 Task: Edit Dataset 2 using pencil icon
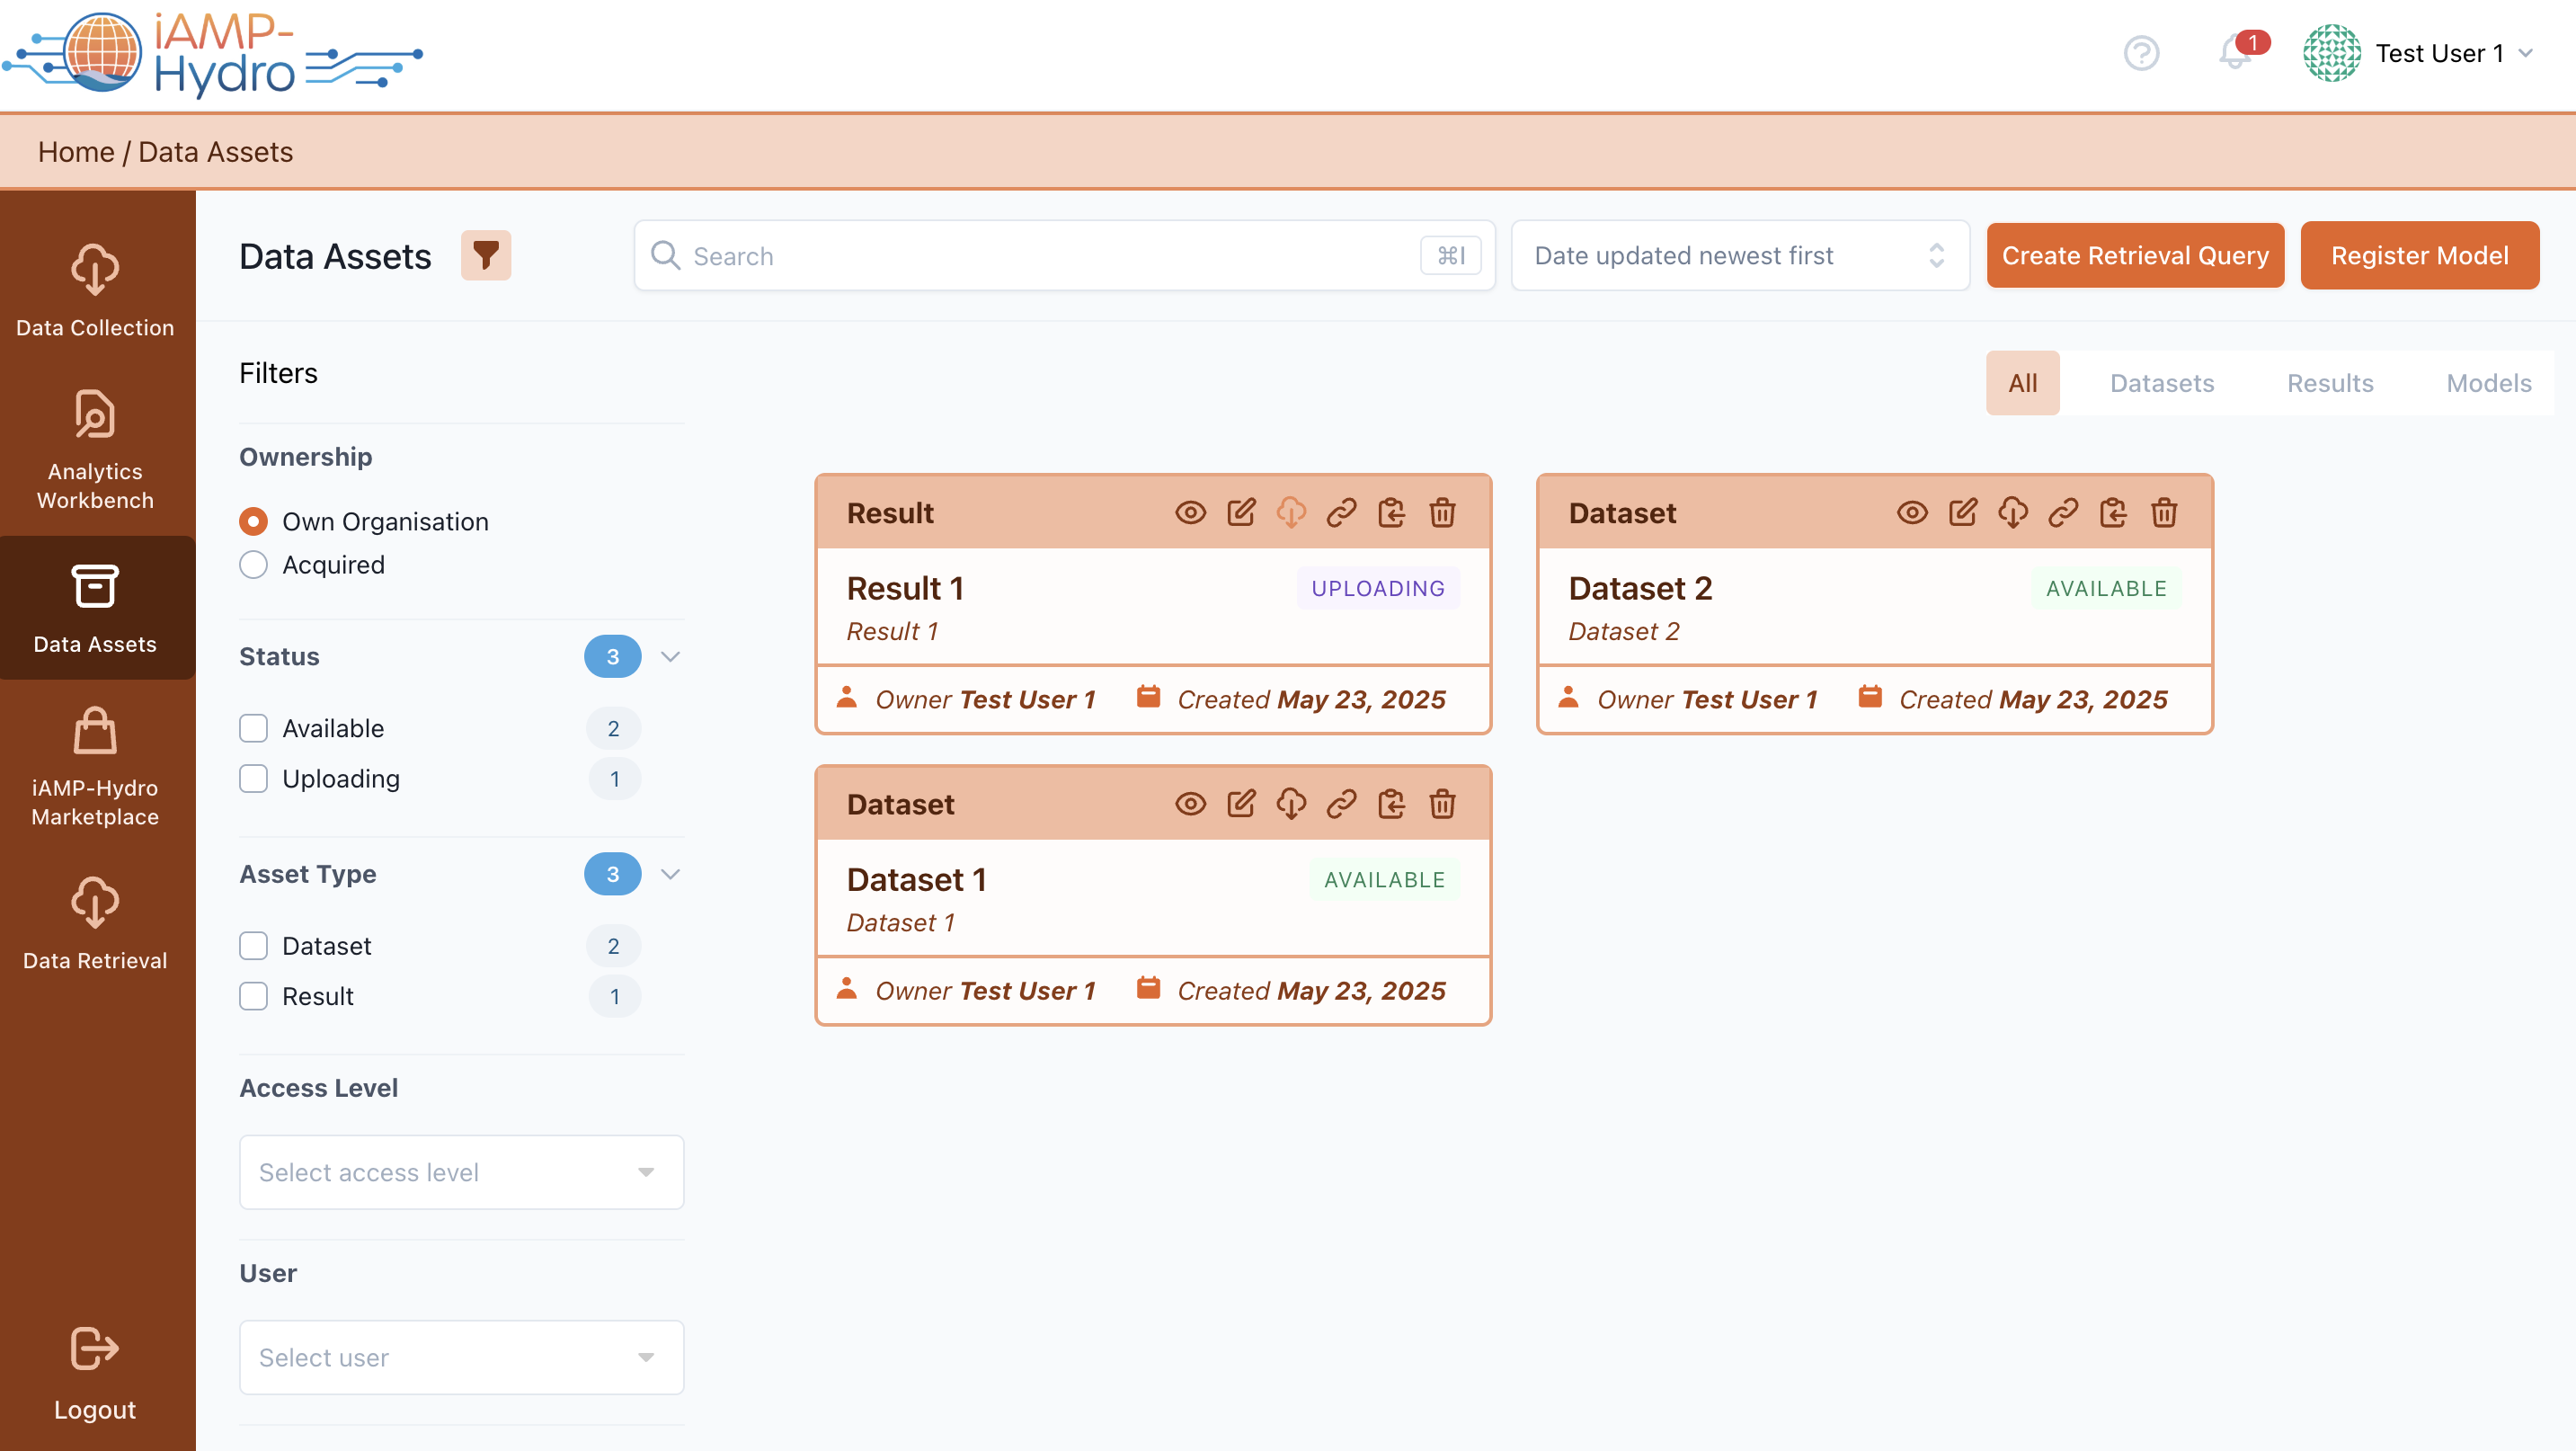(x=1962, y=513)
